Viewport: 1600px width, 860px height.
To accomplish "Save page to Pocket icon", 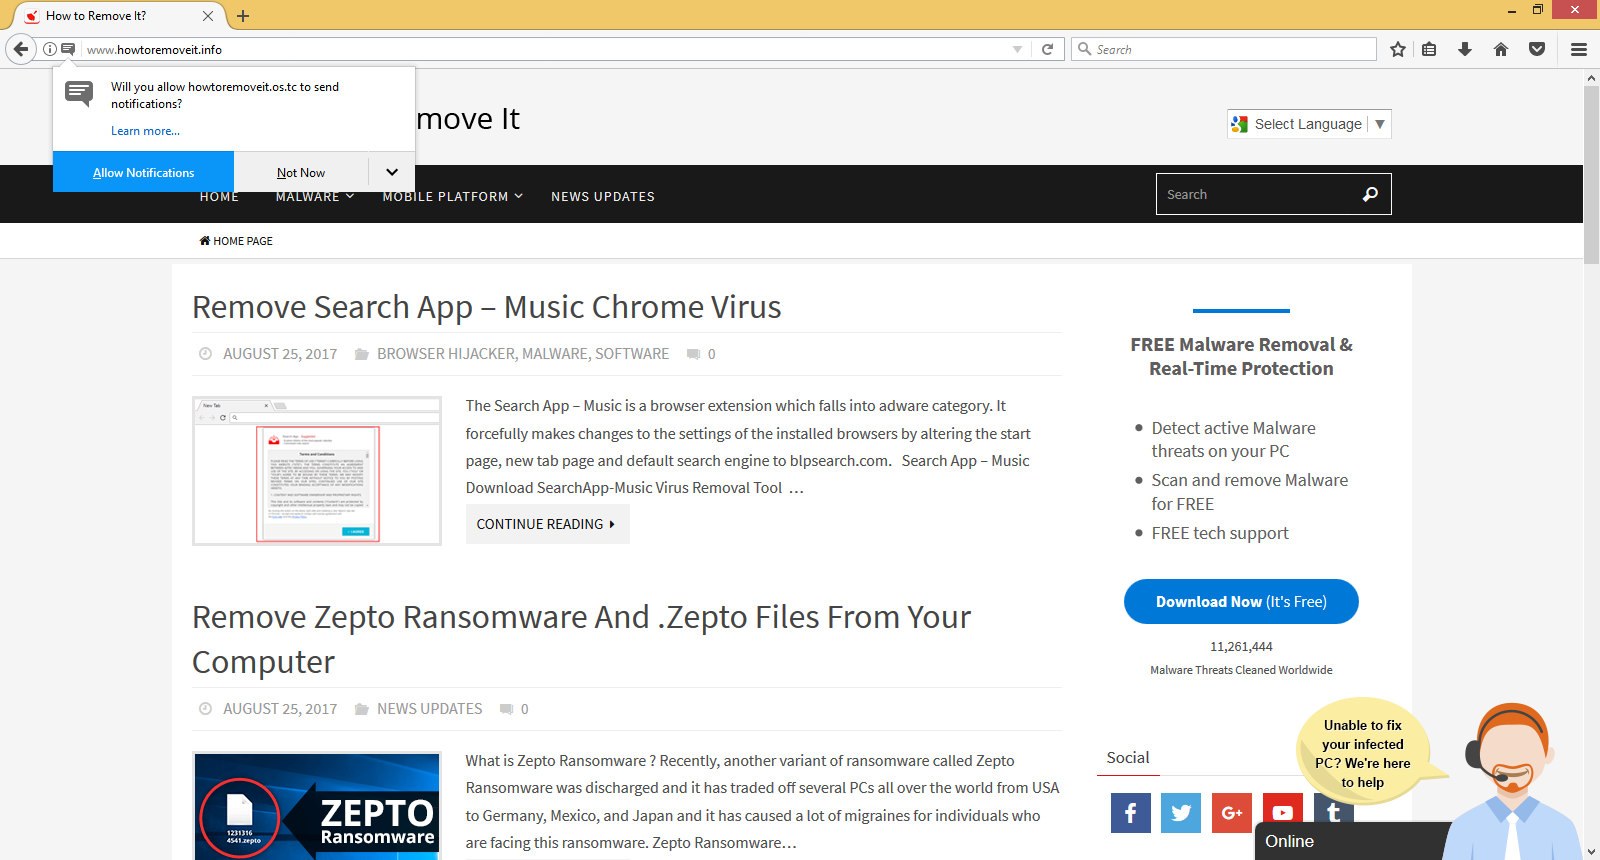I will [x=1537, y=49].
